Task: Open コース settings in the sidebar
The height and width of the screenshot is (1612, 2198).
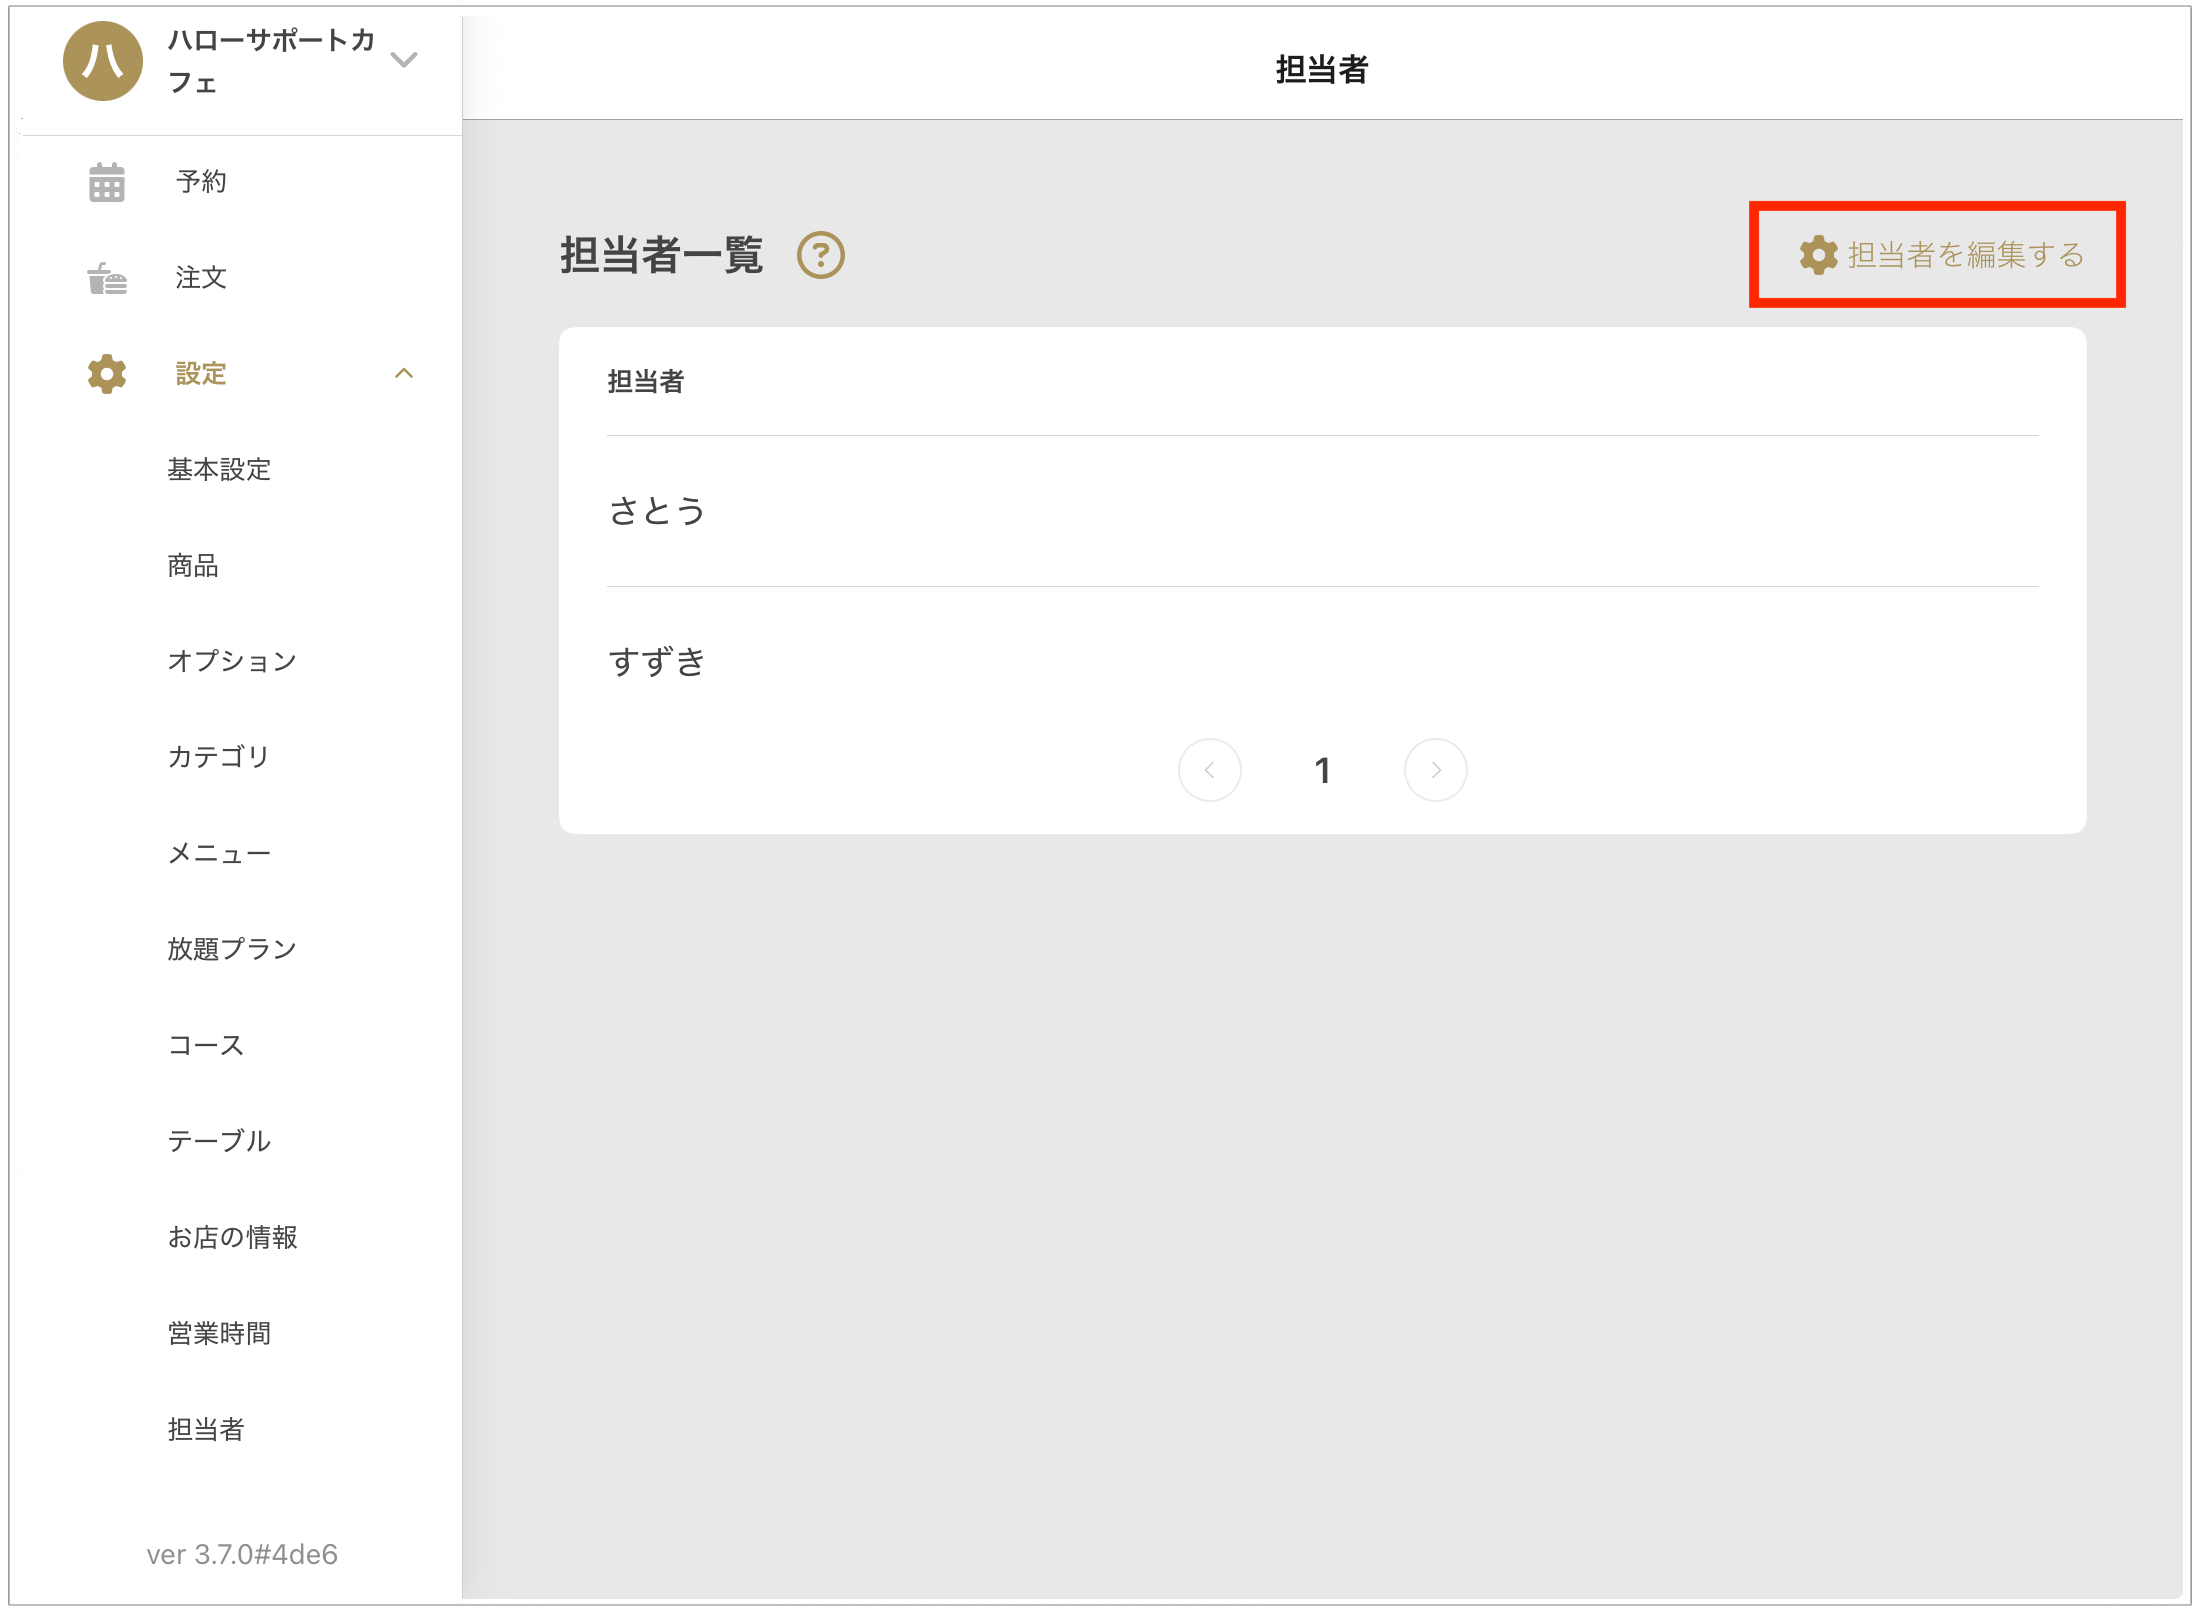Action: [x=206, y=1045]
